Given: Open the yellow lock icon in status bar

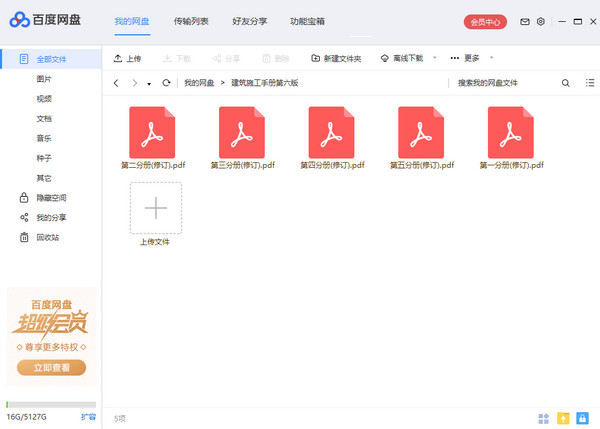Looking at the screenshot, I should tap(563, 417).
